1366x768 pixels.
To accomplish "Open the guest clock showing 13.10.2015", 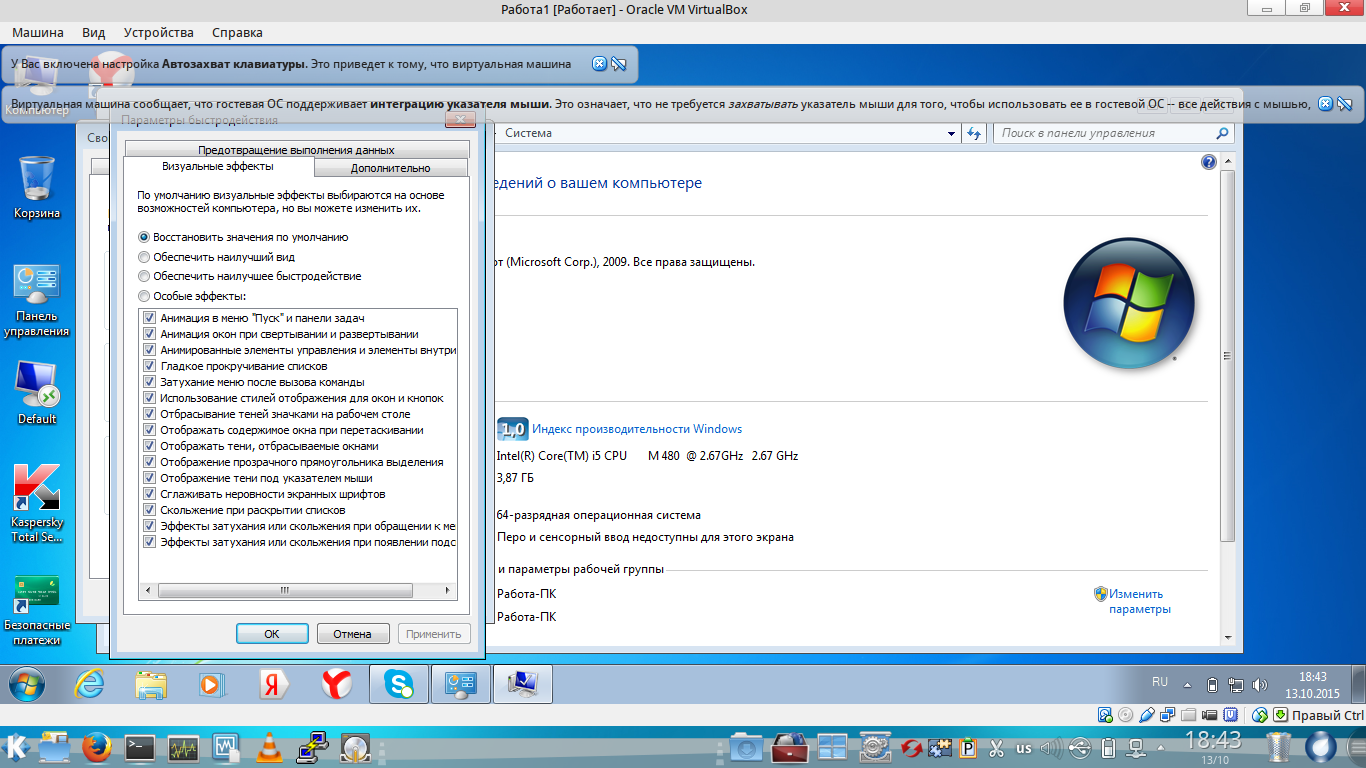I will pyautogui.click(x=1312, y=685).
